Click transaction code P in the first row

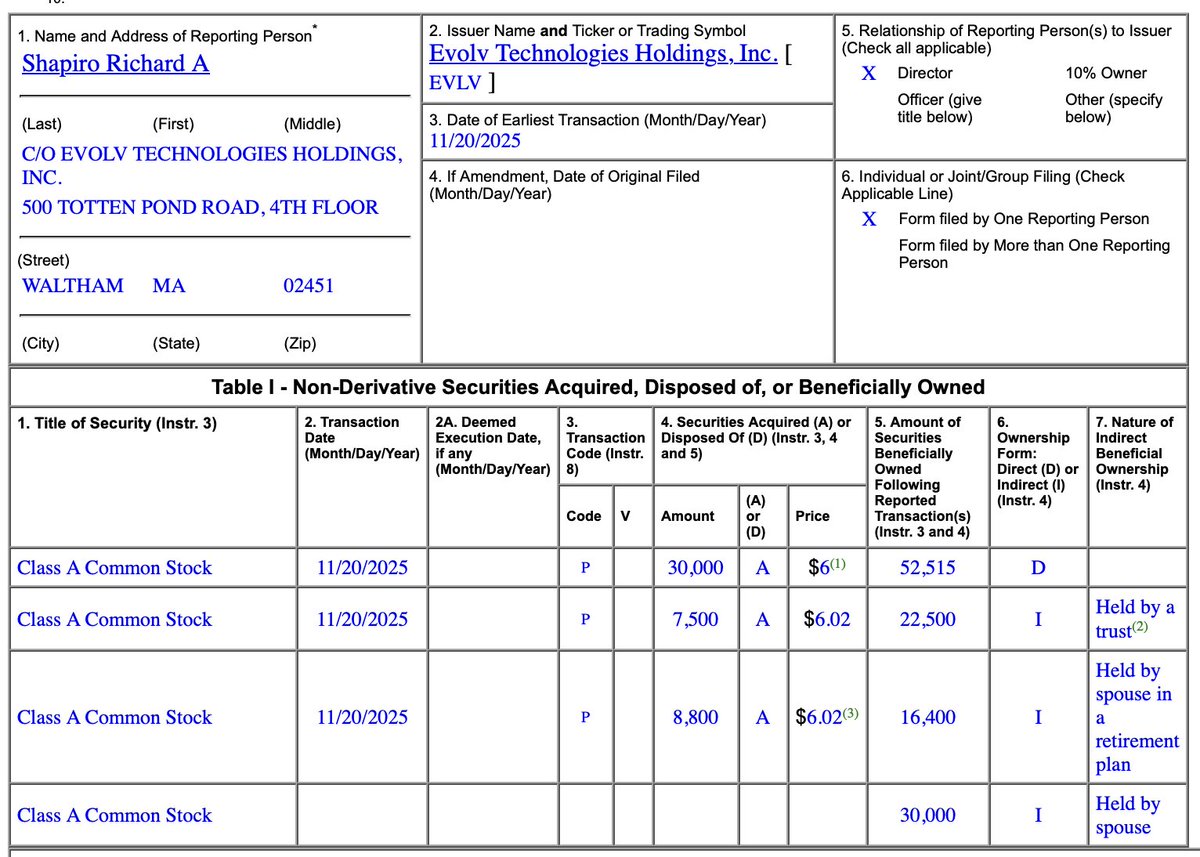point(585,568)
